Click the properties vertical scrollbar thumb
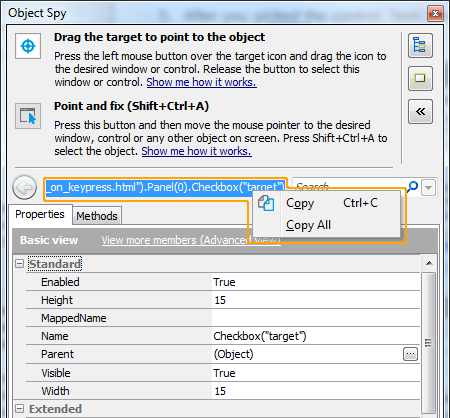The height and width of the screenshot is (418, 450). [429, 343]
